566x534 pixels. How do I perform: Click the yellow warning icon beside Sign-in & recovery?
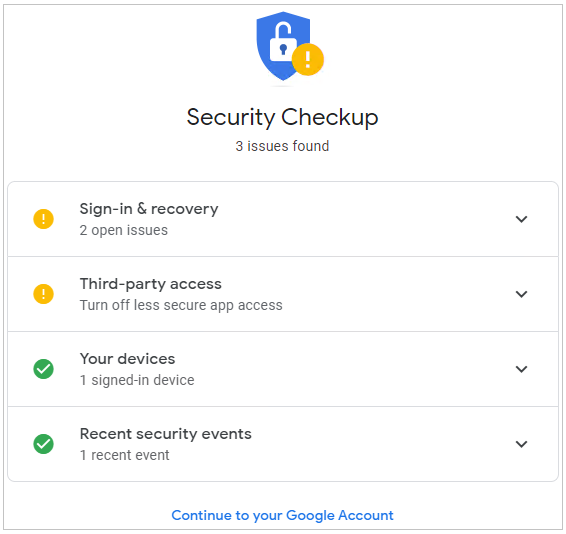43,219
